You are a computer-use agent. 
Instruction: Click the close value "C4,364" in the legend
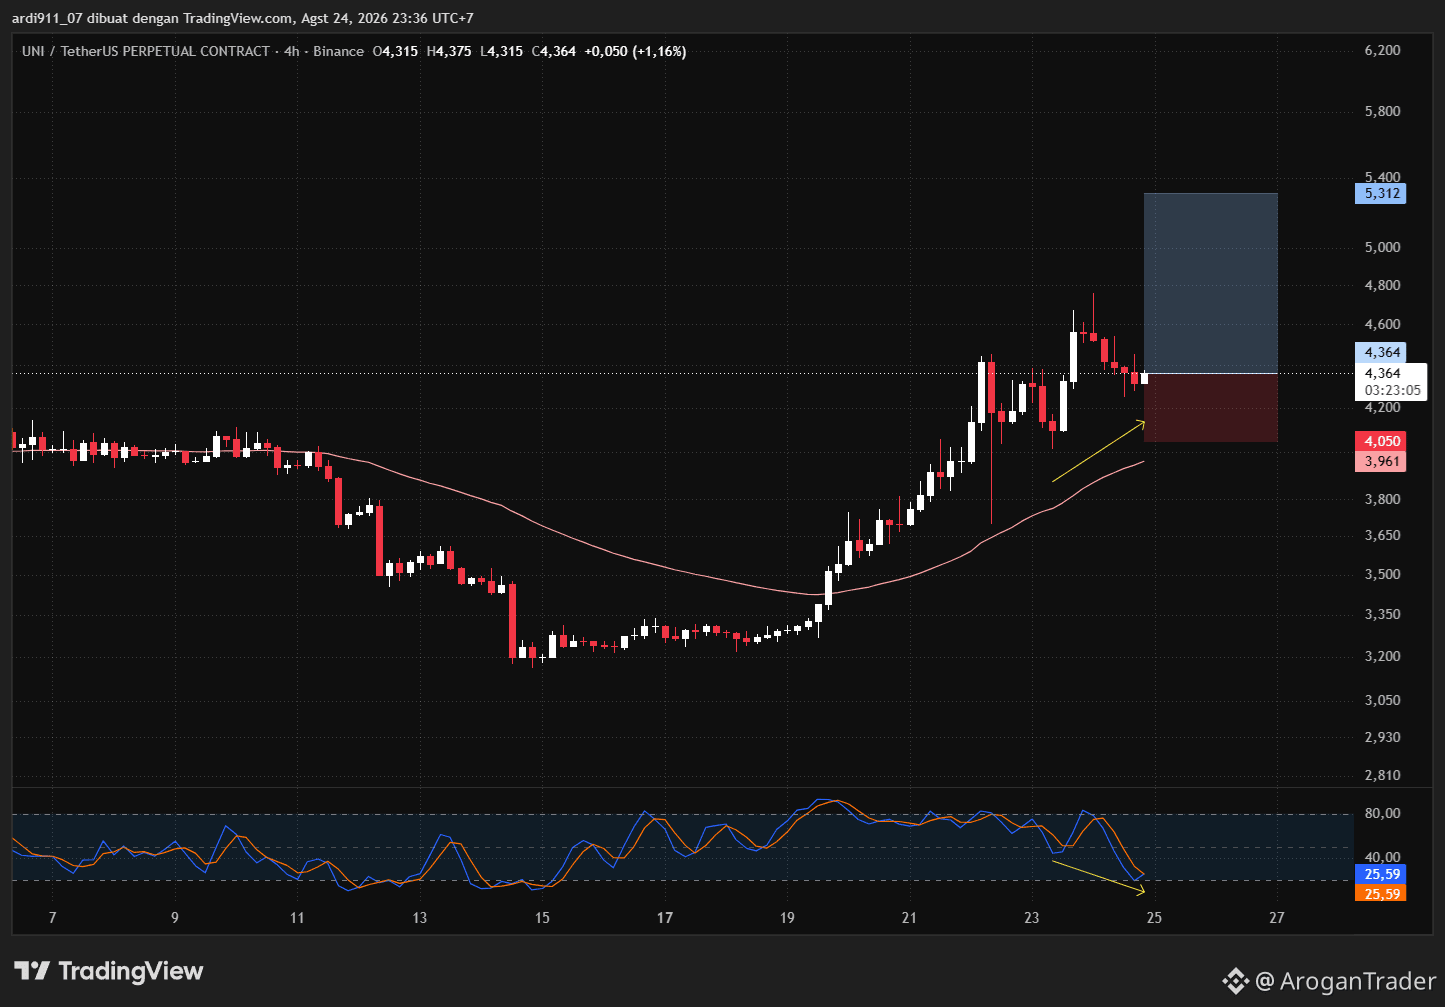pyautogui.click(x=553, y=51)
